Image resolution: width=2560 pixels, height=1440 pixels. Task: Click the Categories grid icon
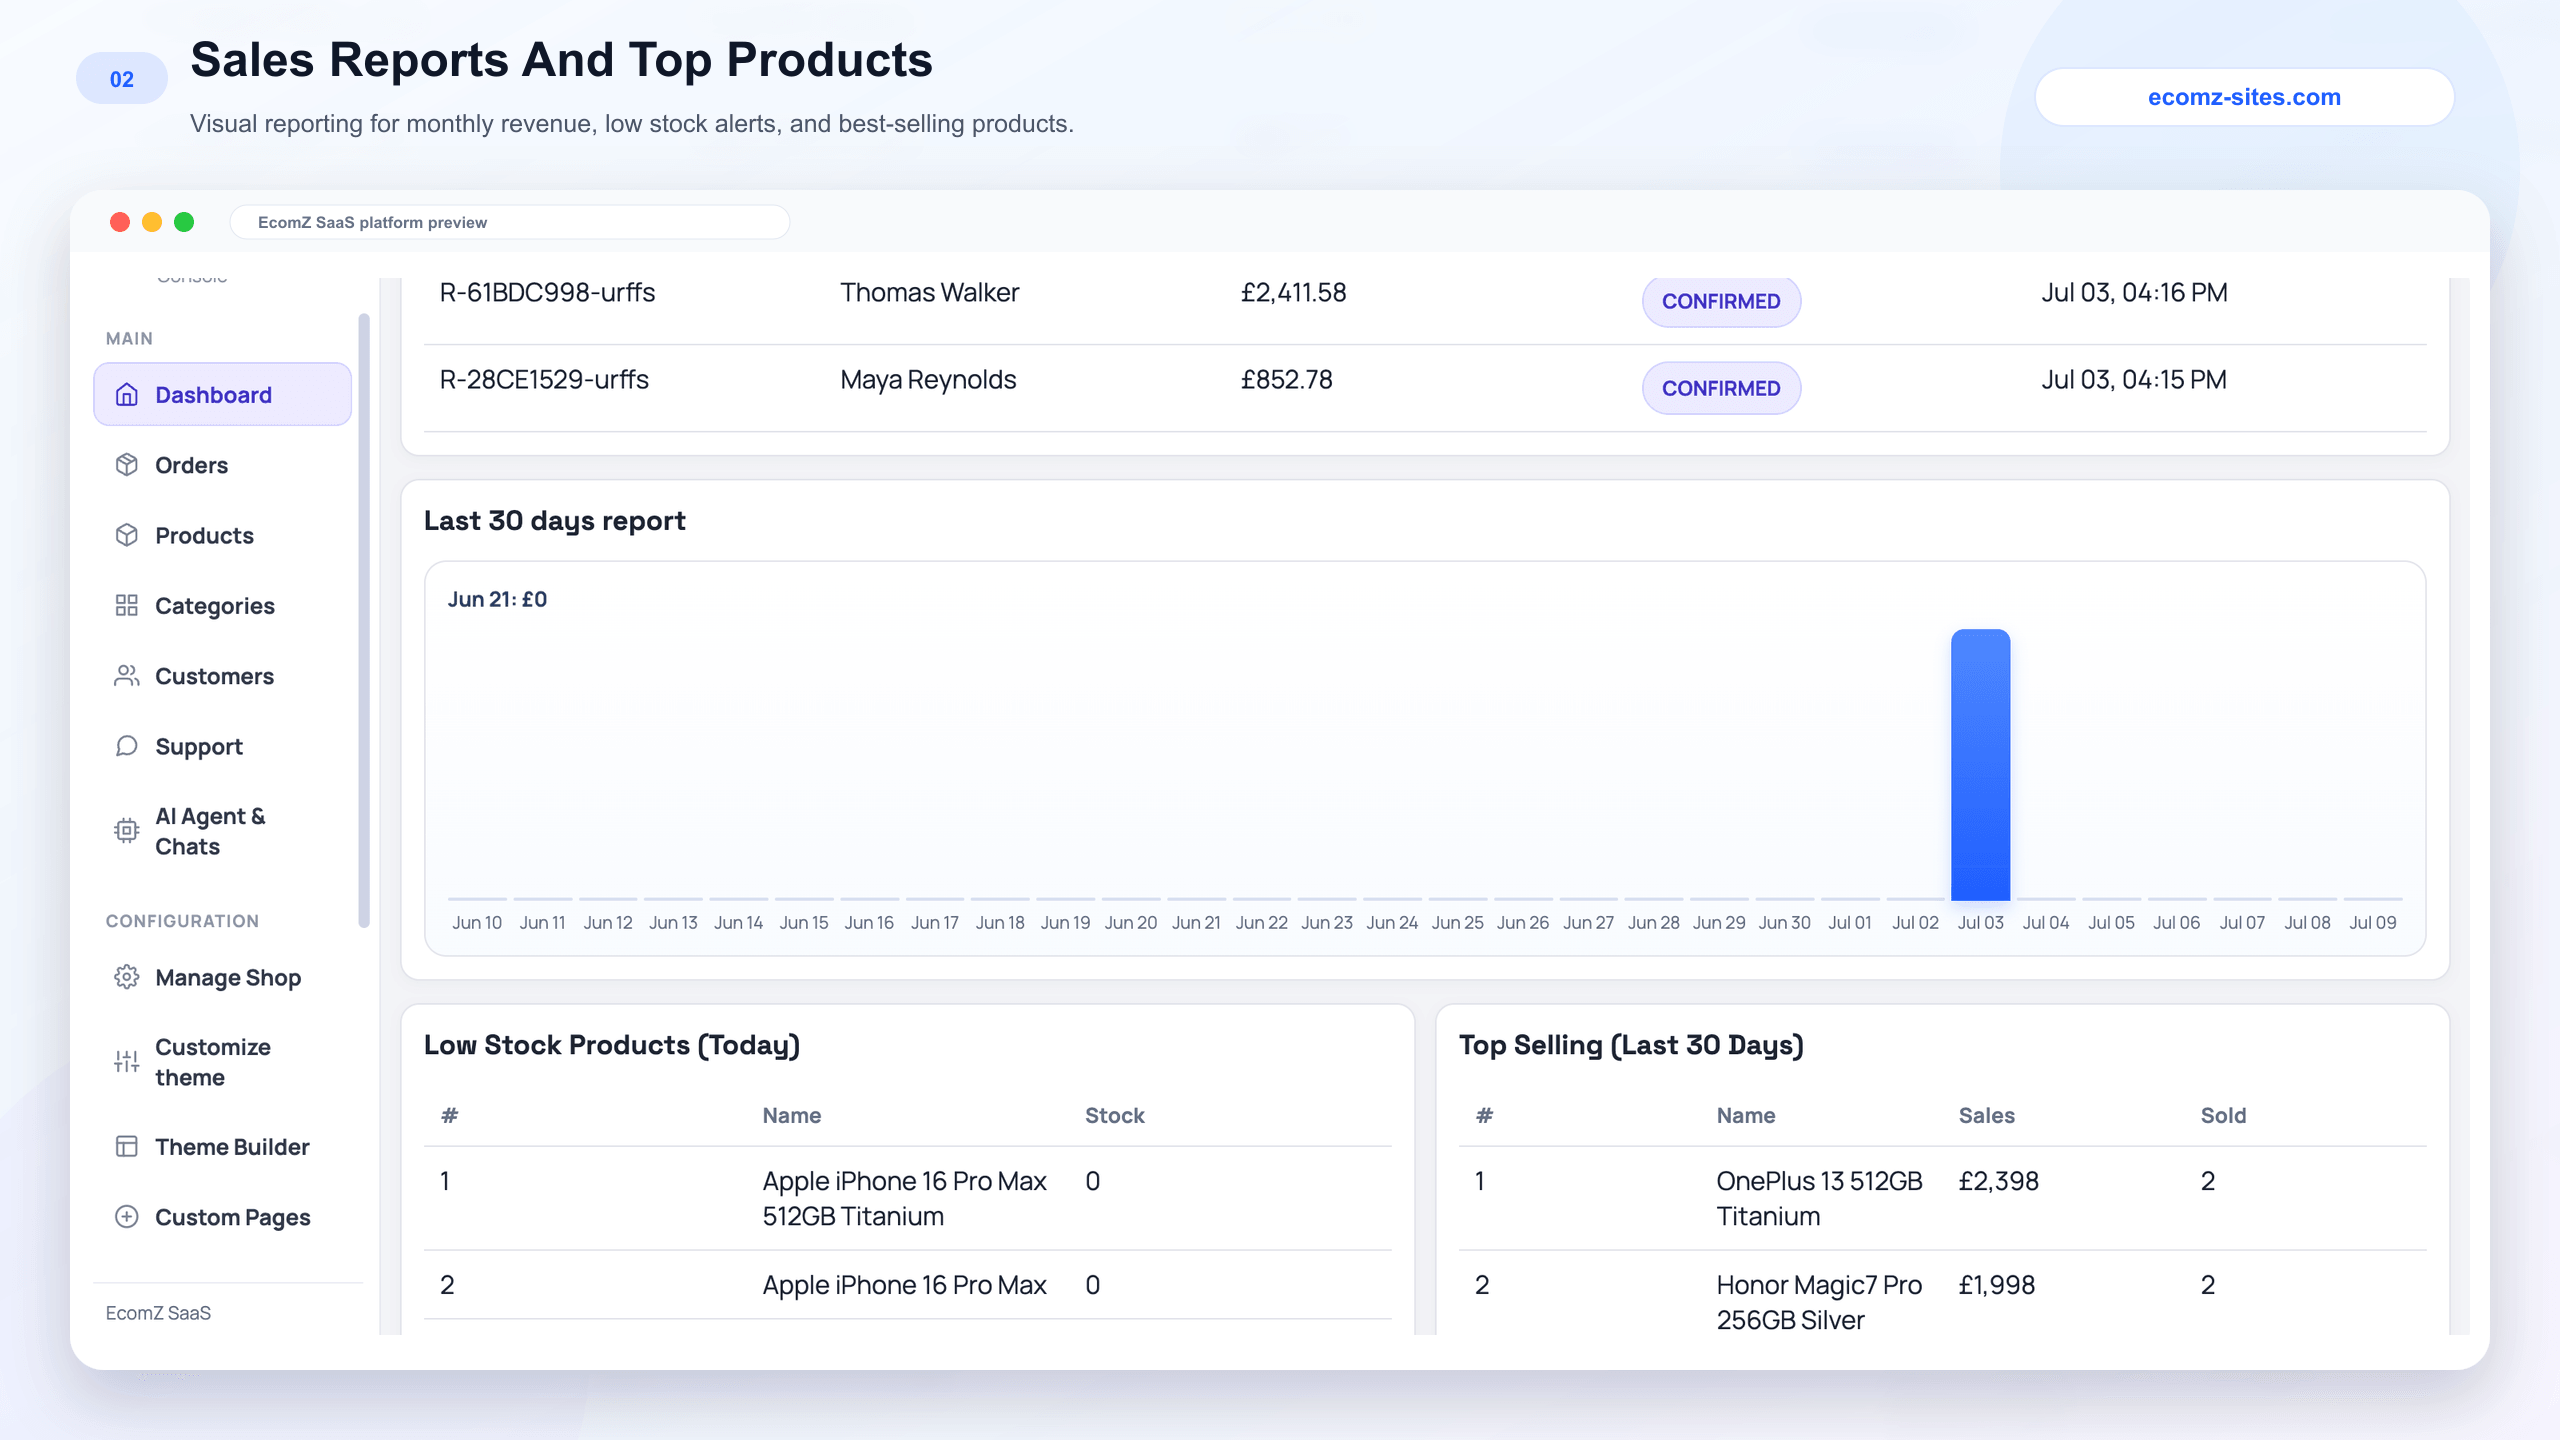[127, 605]
